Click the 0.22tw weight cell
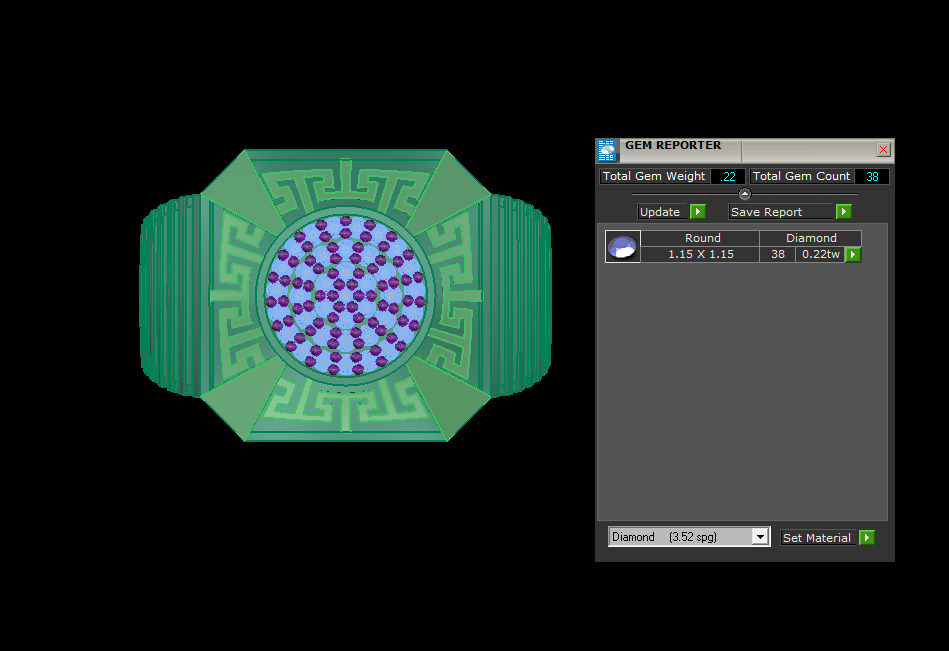 (820, 254)
